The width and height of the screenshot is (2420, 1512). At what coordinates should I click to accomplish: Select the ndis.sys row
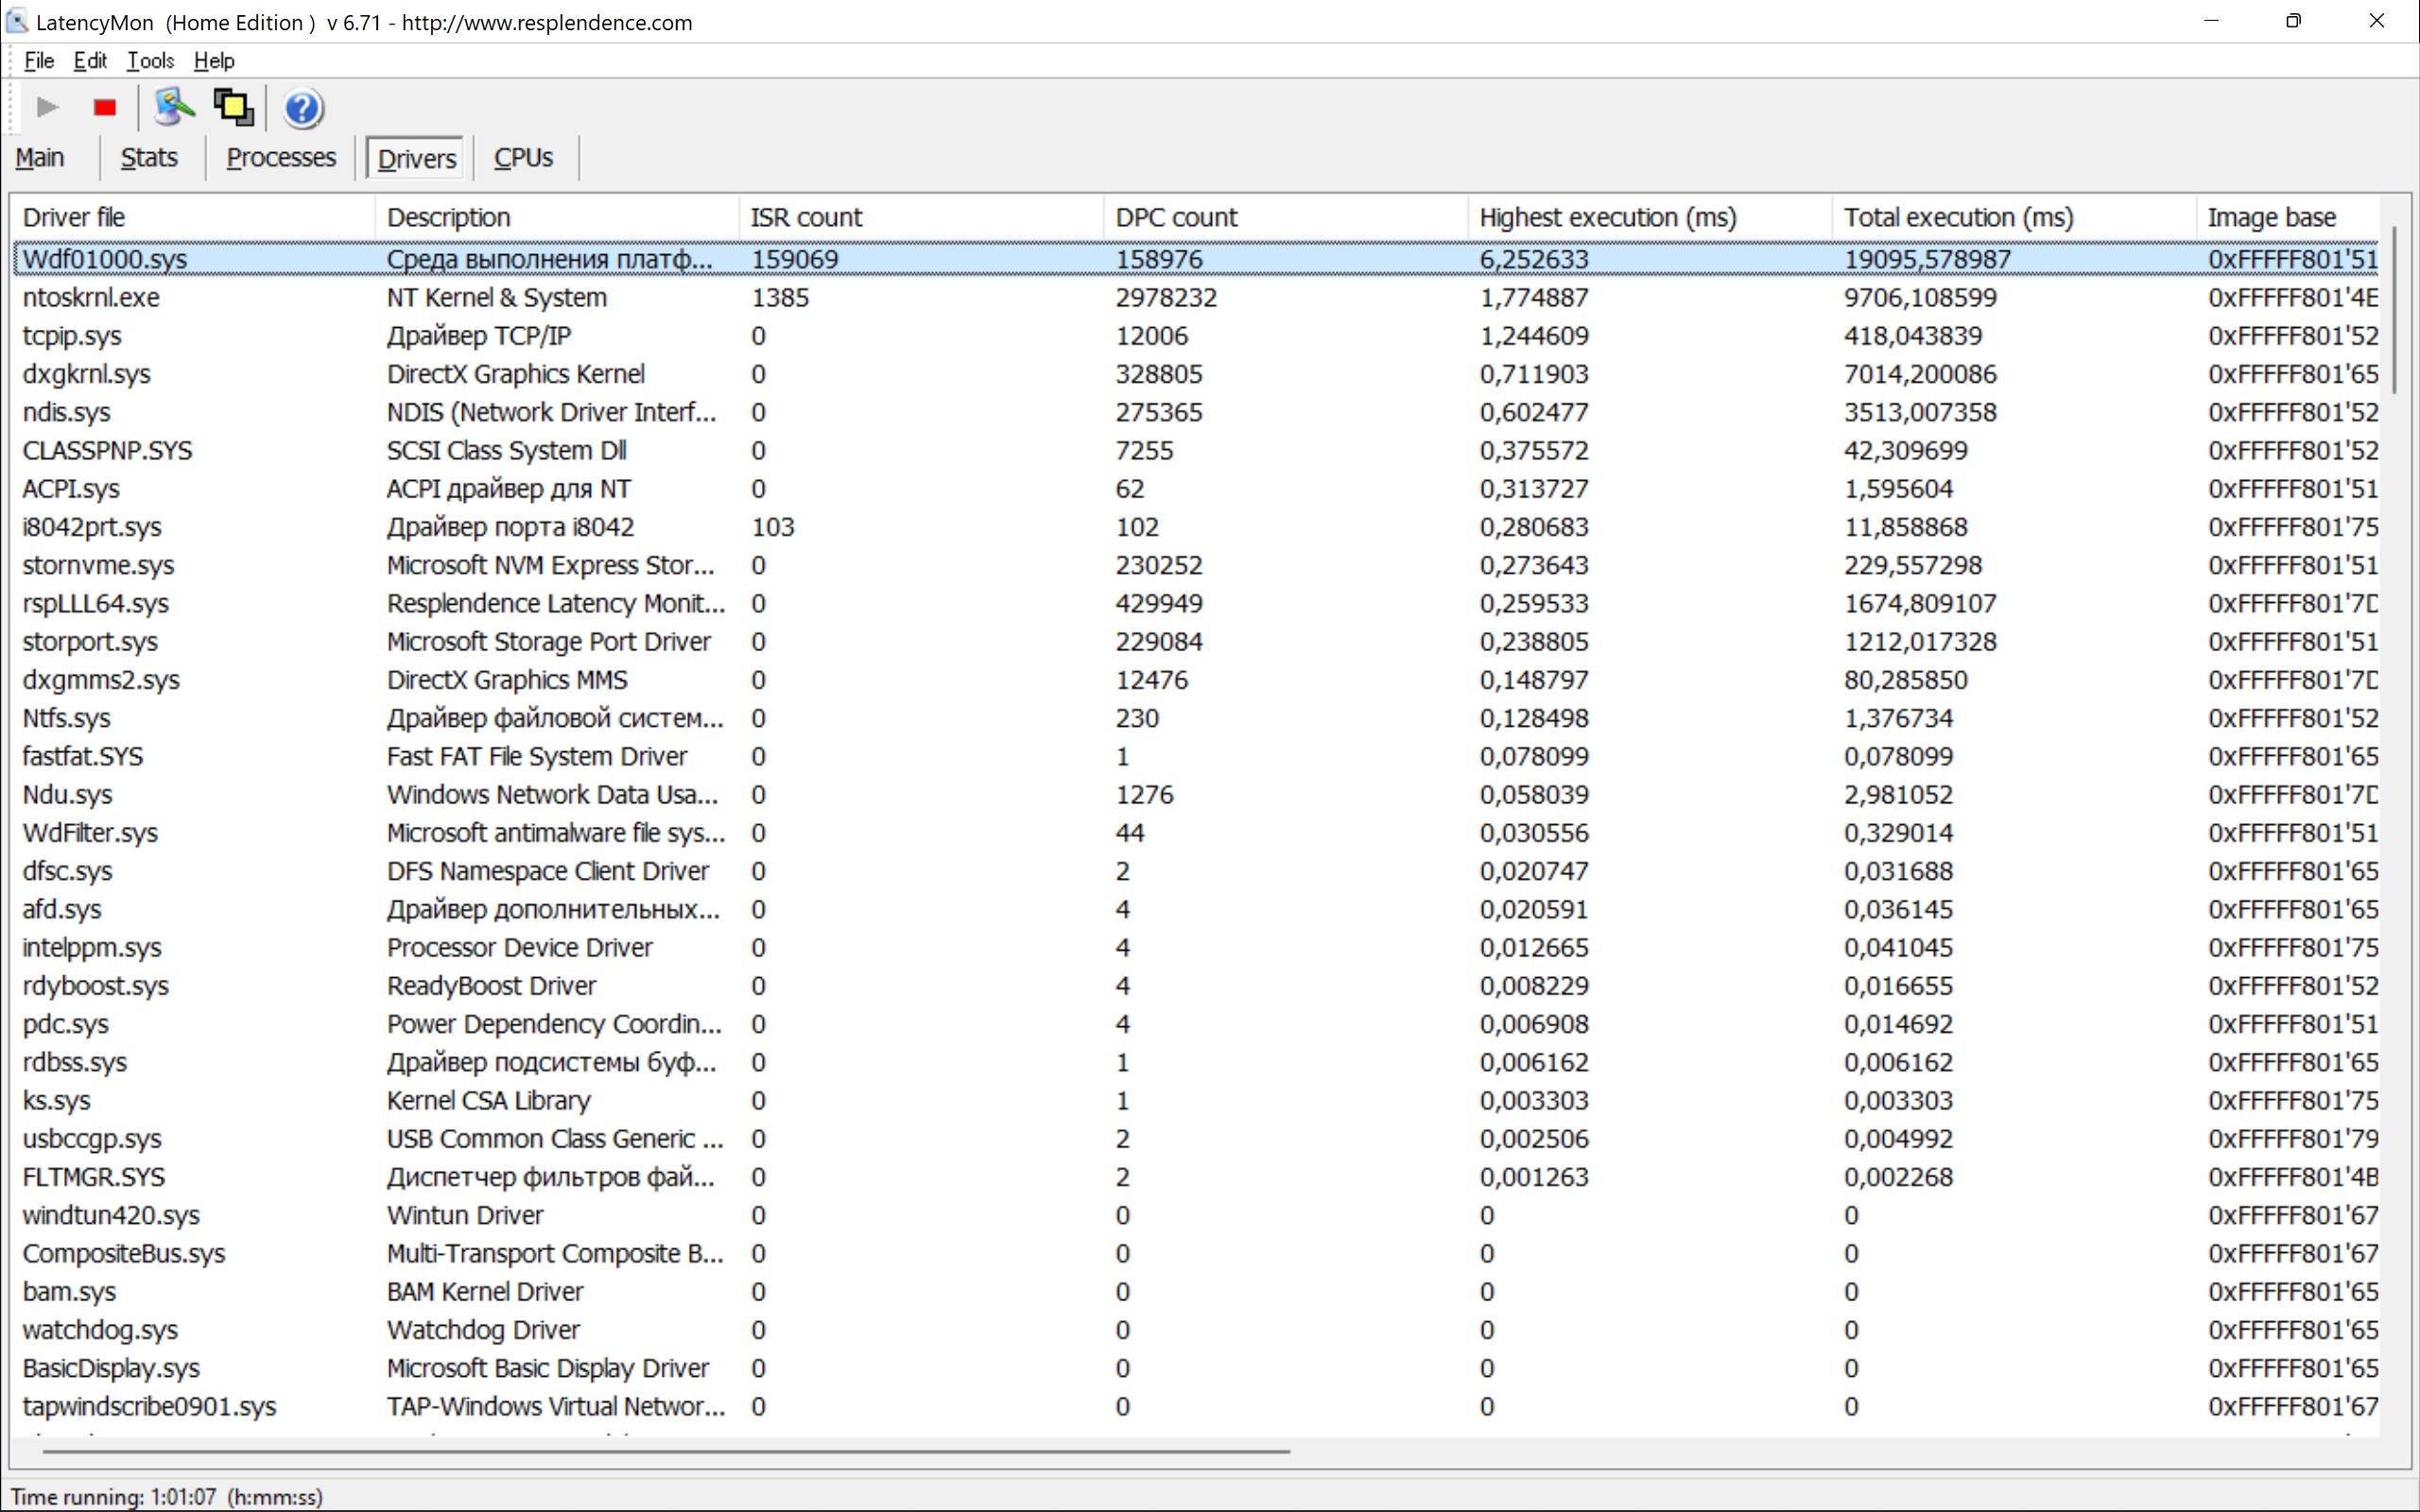tap(1196, 412)
